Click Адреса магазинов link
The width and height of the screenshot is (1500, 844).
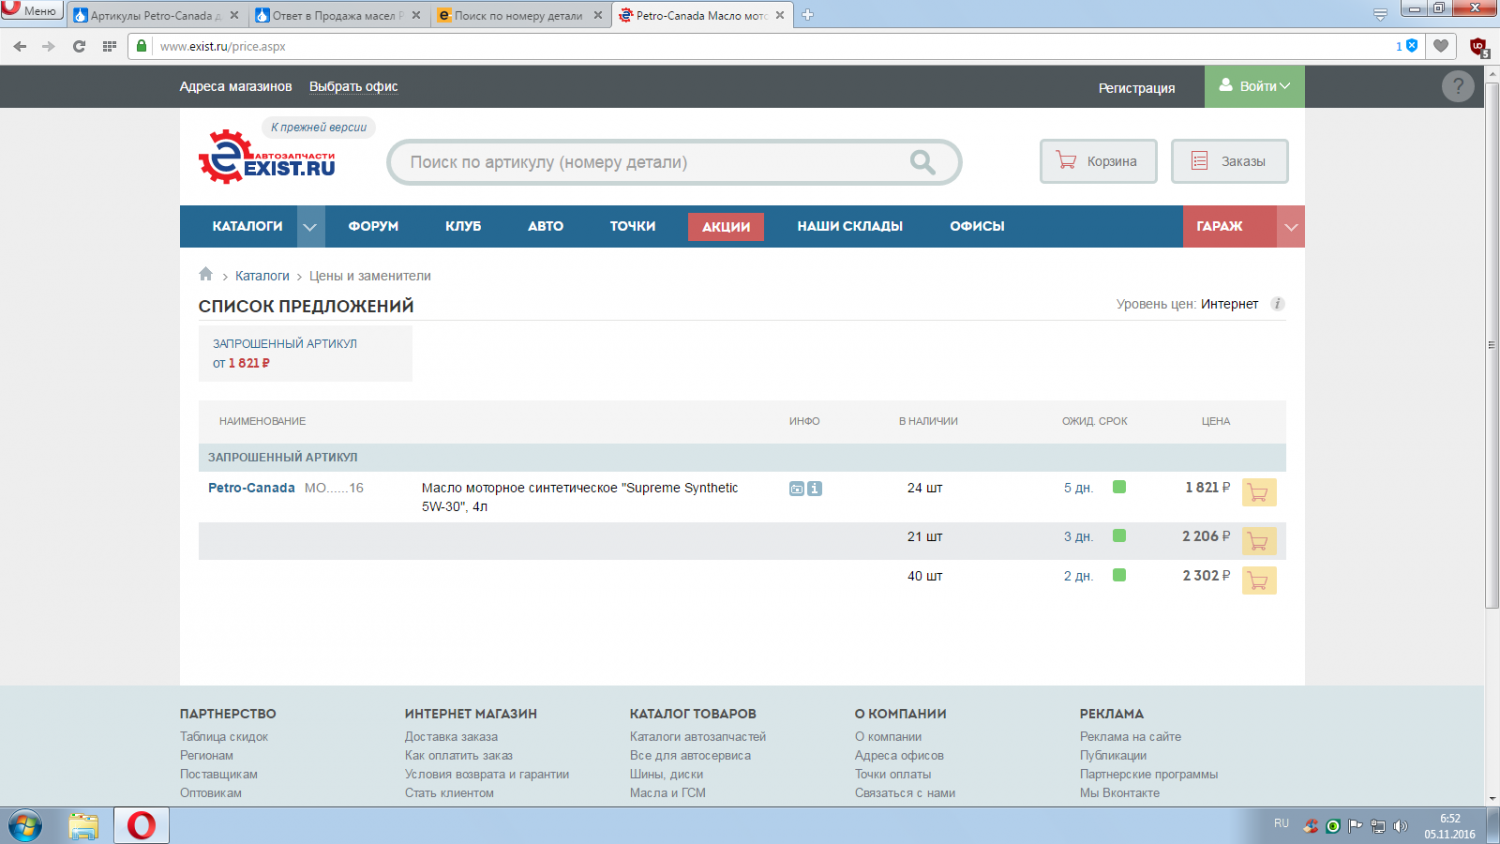236,87
